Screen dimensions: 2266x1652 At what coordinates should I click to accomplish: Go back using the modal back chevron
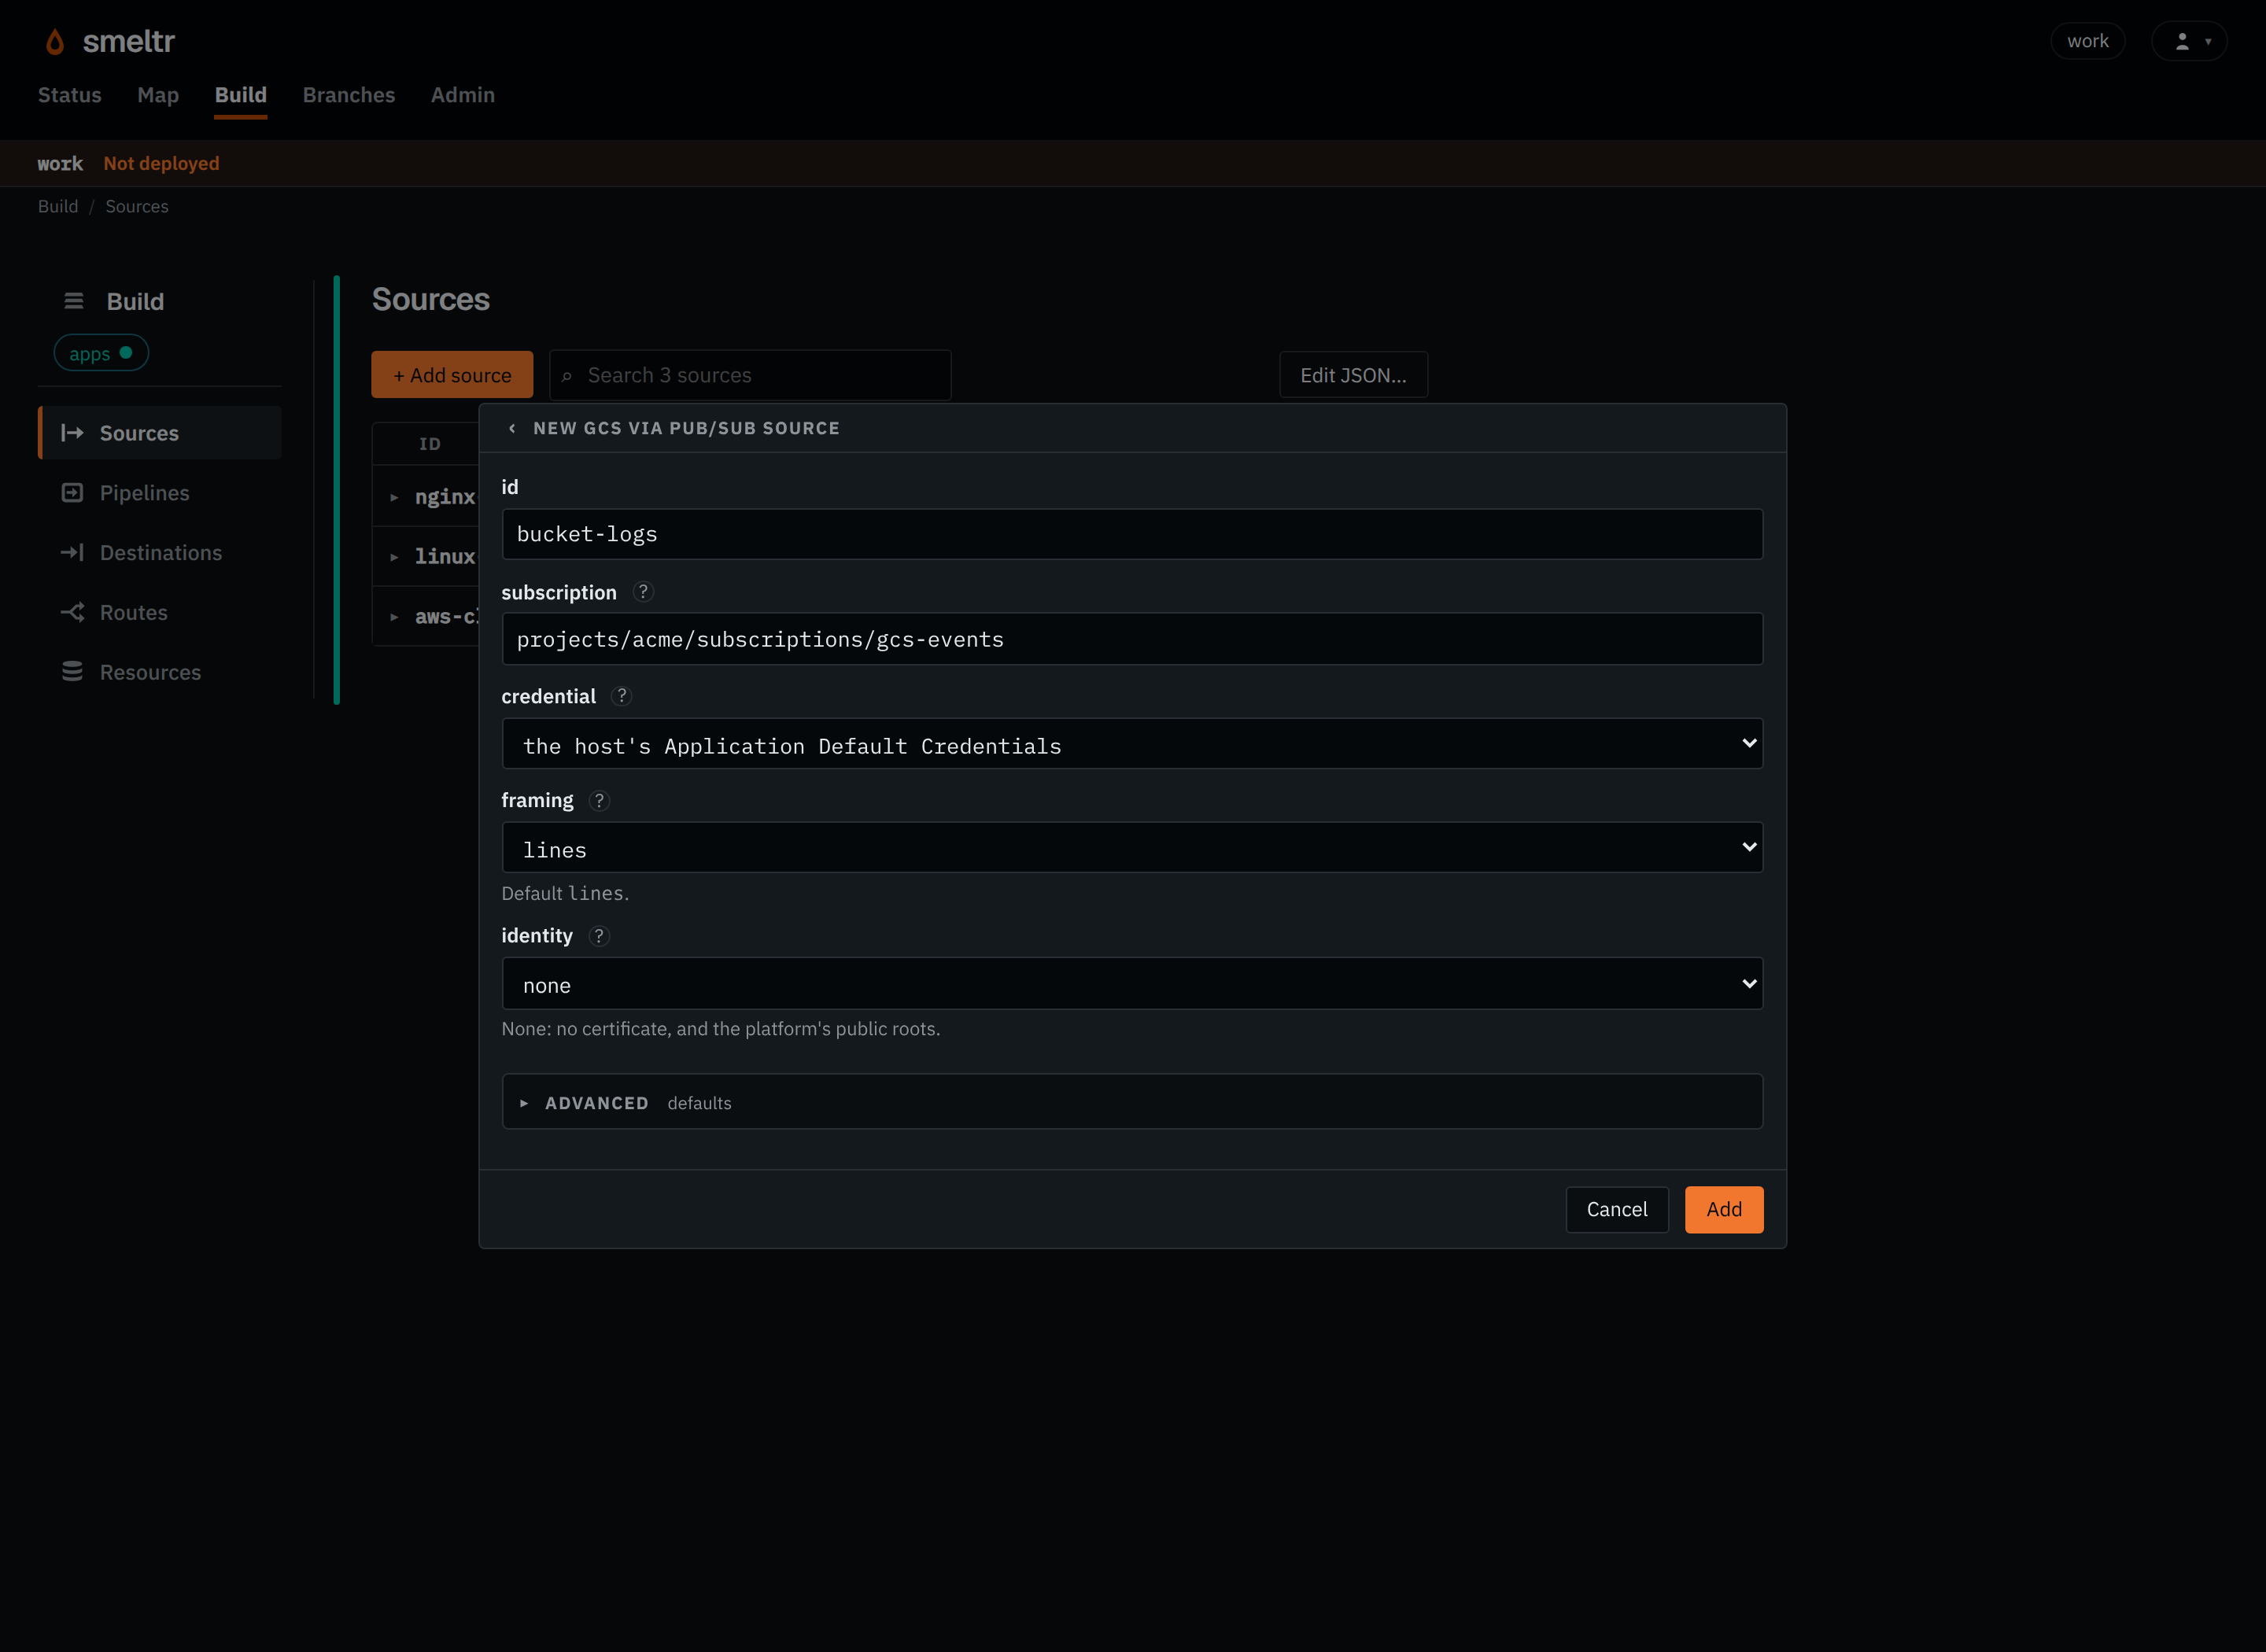coord(512,428)
